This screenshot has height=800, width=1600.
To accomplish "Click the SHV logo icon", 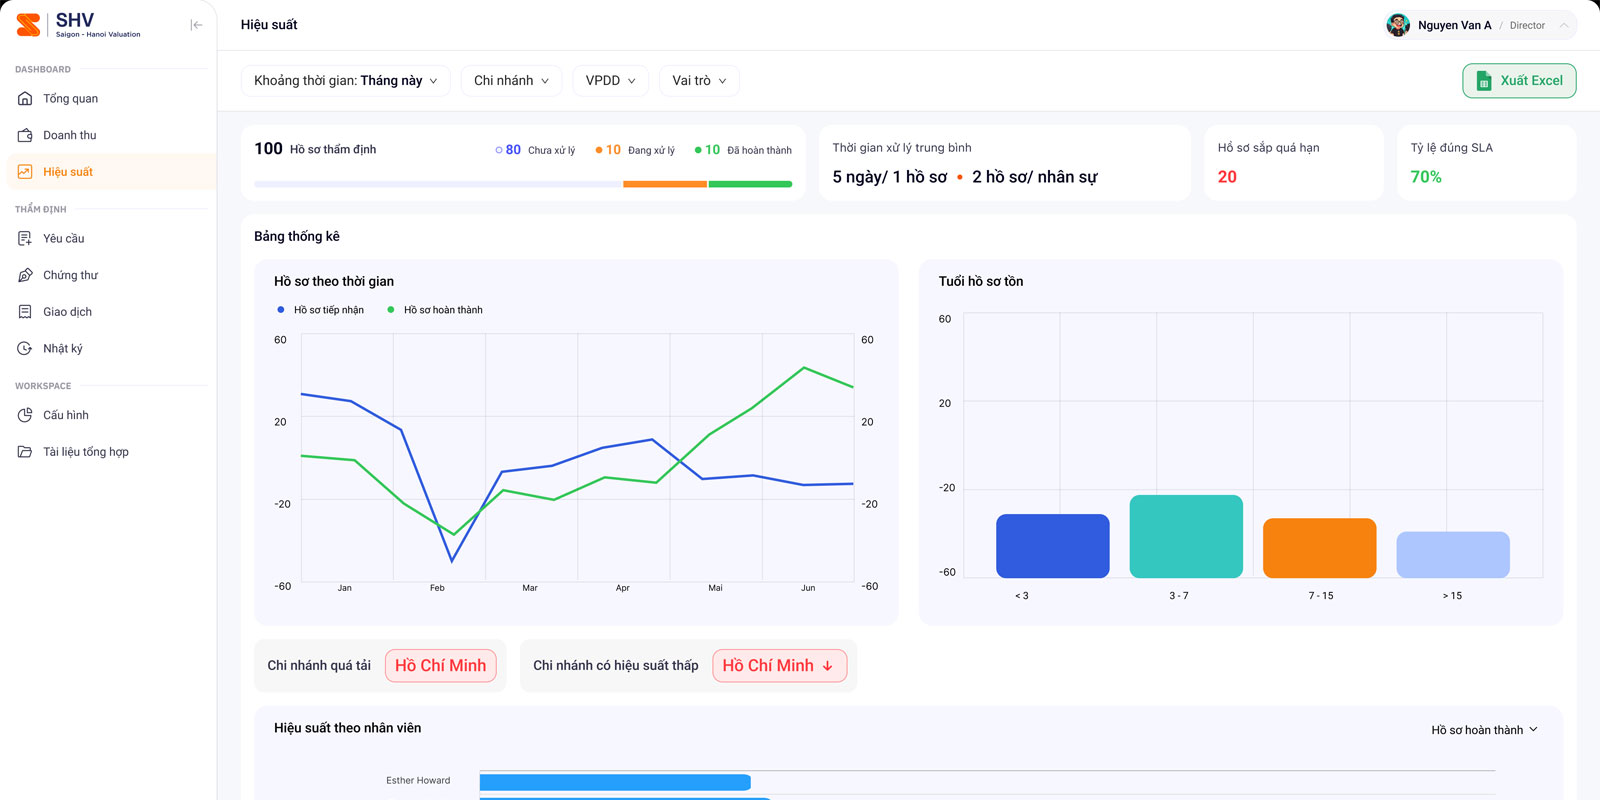I will click(x=29, y=25).
